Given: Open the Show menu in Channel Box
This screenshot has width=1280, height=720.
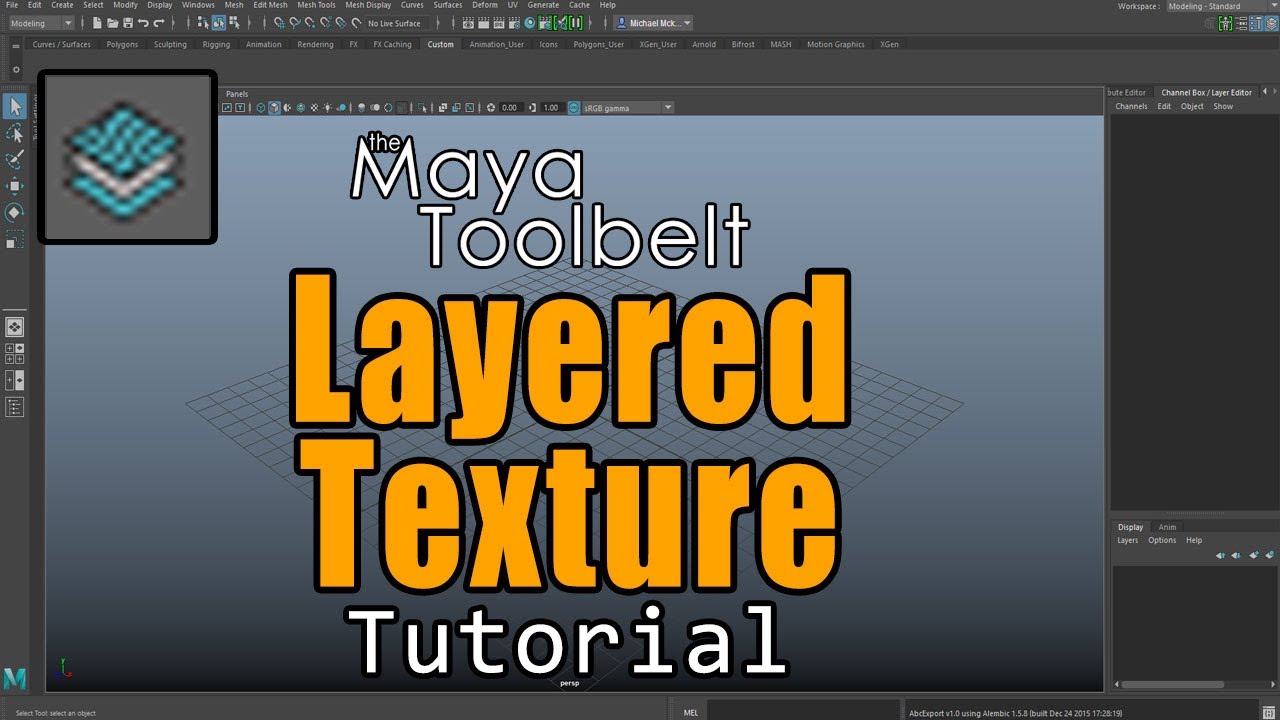Looking at the screenshot, I should pyautogui.click(x=1223, y=106).
